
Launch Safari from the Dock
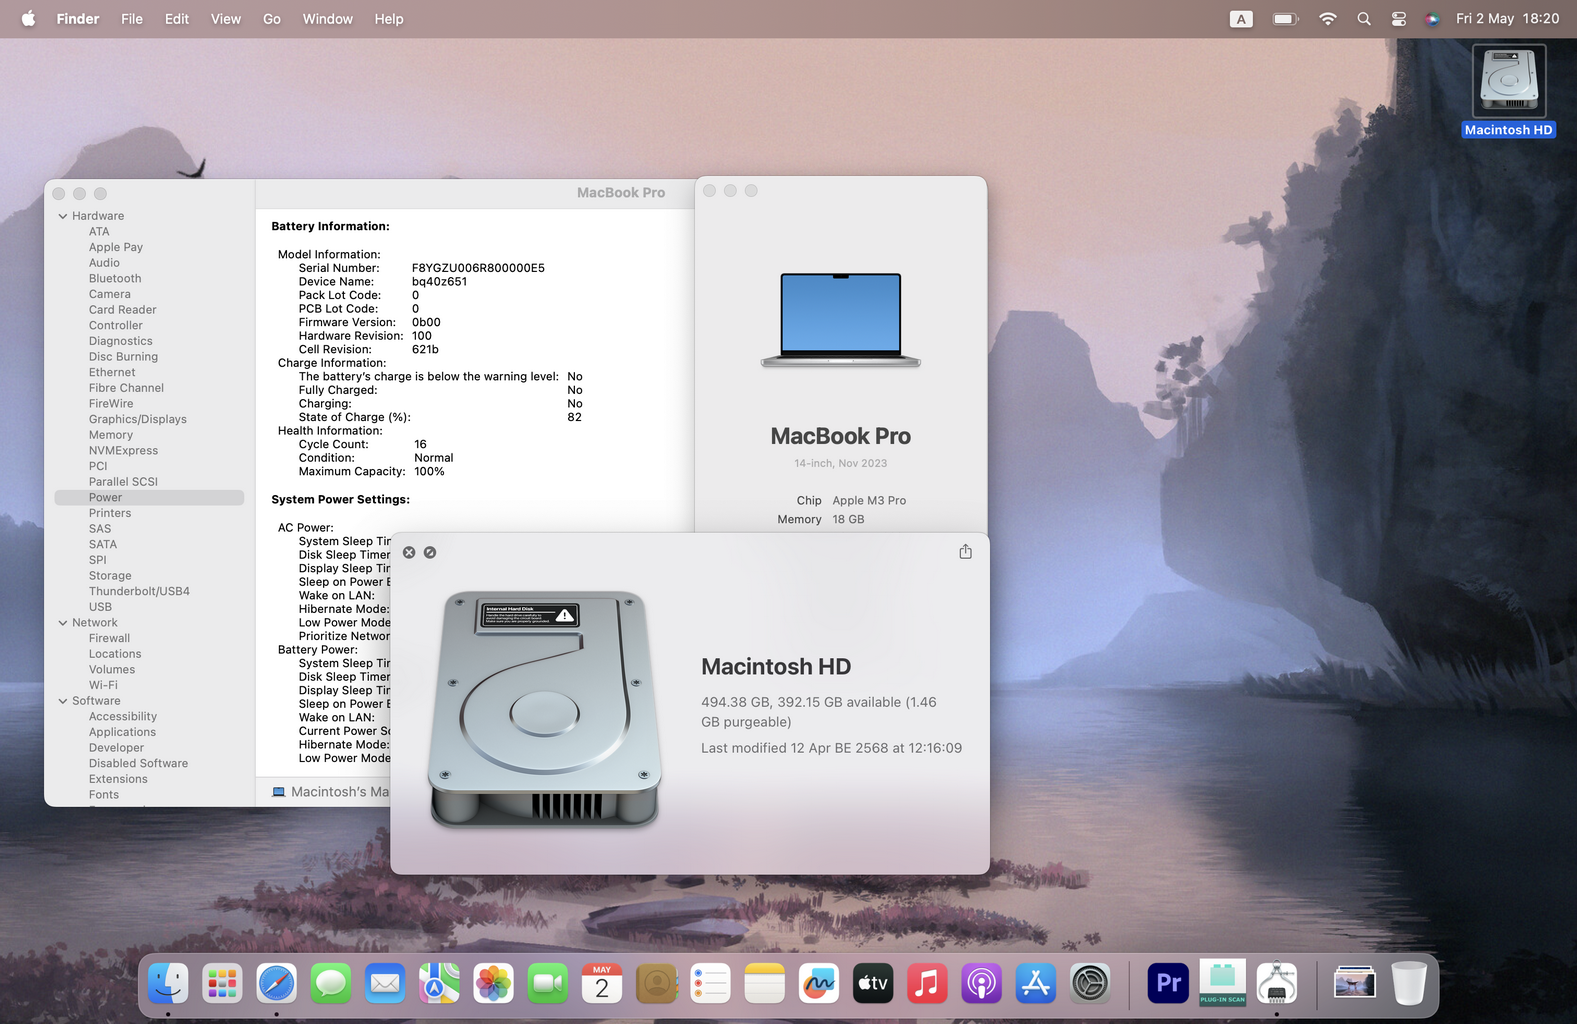(276, 984)
